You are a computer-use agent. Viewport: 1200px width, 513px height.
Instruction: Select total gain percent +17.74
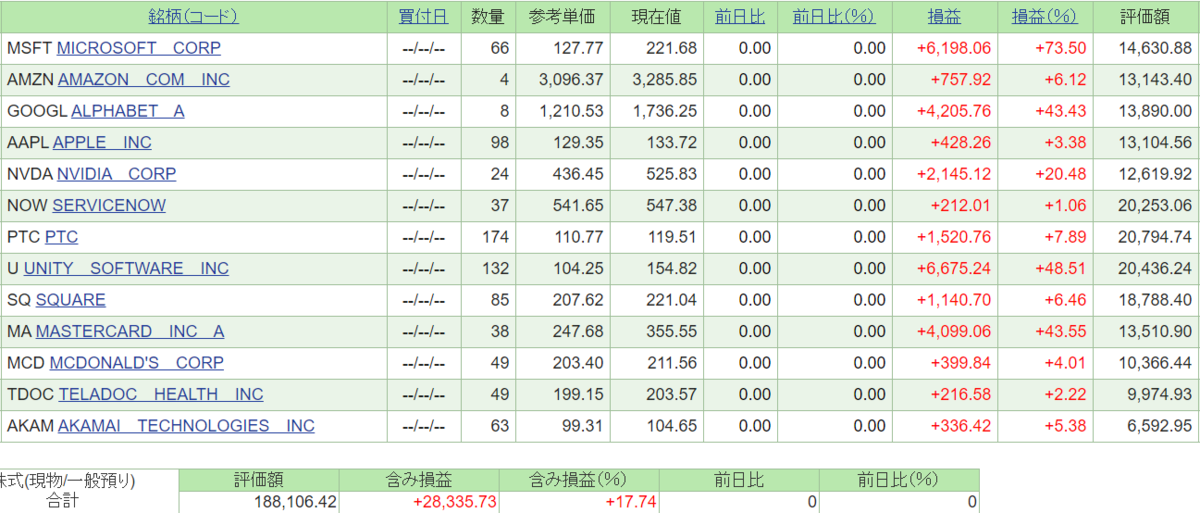pos(631,502)
